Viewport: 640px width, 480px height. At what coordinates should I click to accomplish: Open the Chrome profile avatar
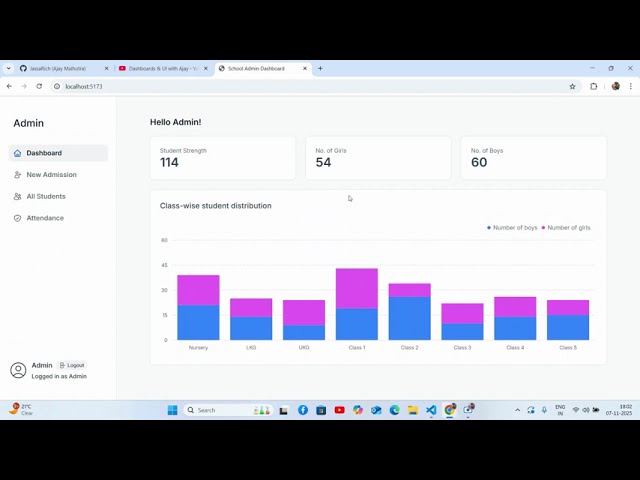click(x=616, y=86)
